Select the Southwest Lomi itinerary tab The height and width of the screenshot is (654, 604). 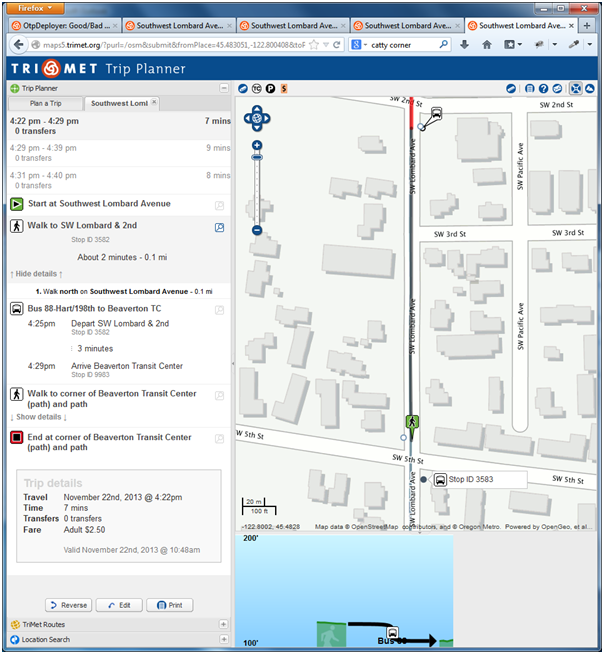pos(119,103)
